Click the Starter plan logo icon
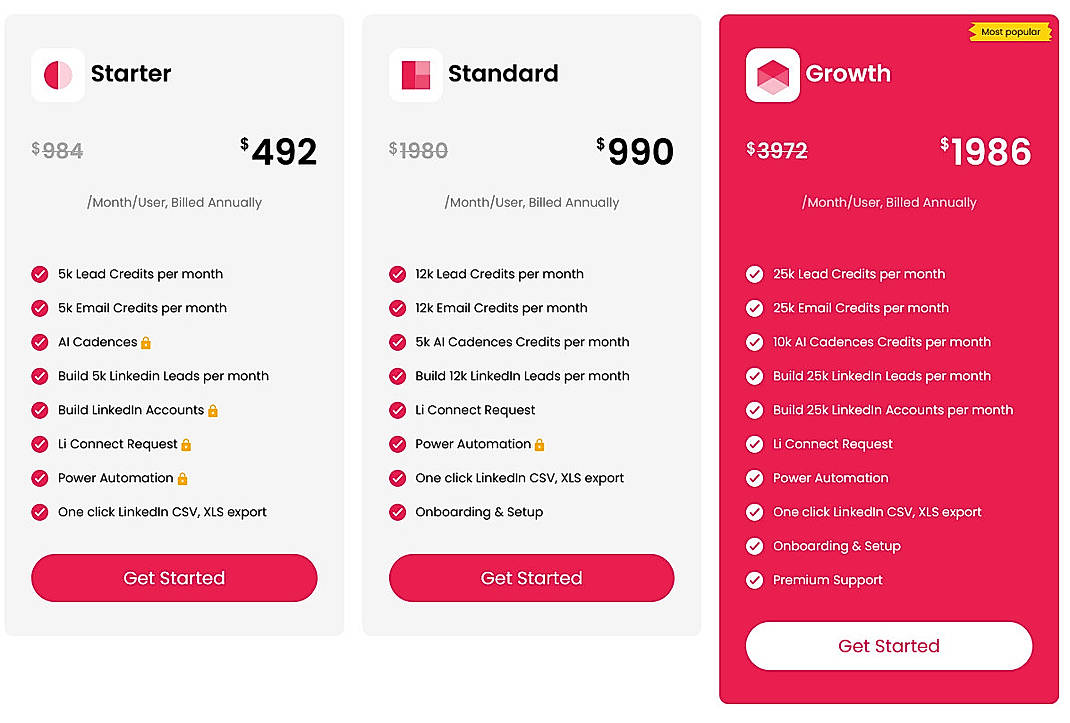 point(58,73)
